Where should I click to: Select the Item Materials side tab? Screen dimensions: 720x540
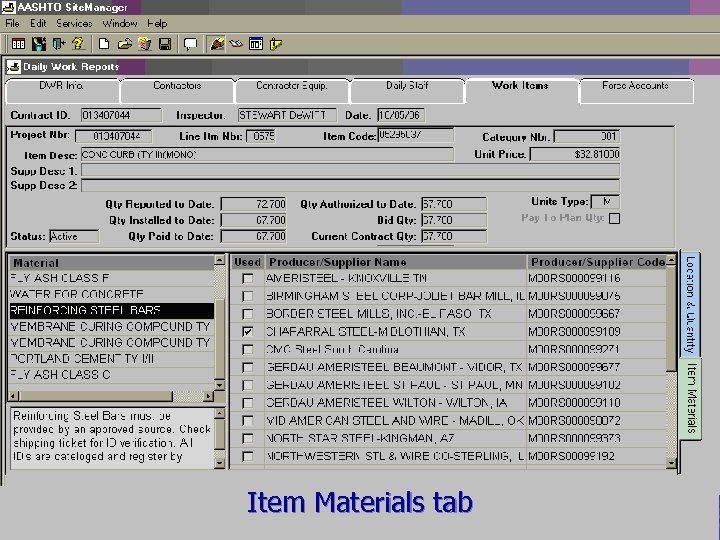[x=690, y=398]
